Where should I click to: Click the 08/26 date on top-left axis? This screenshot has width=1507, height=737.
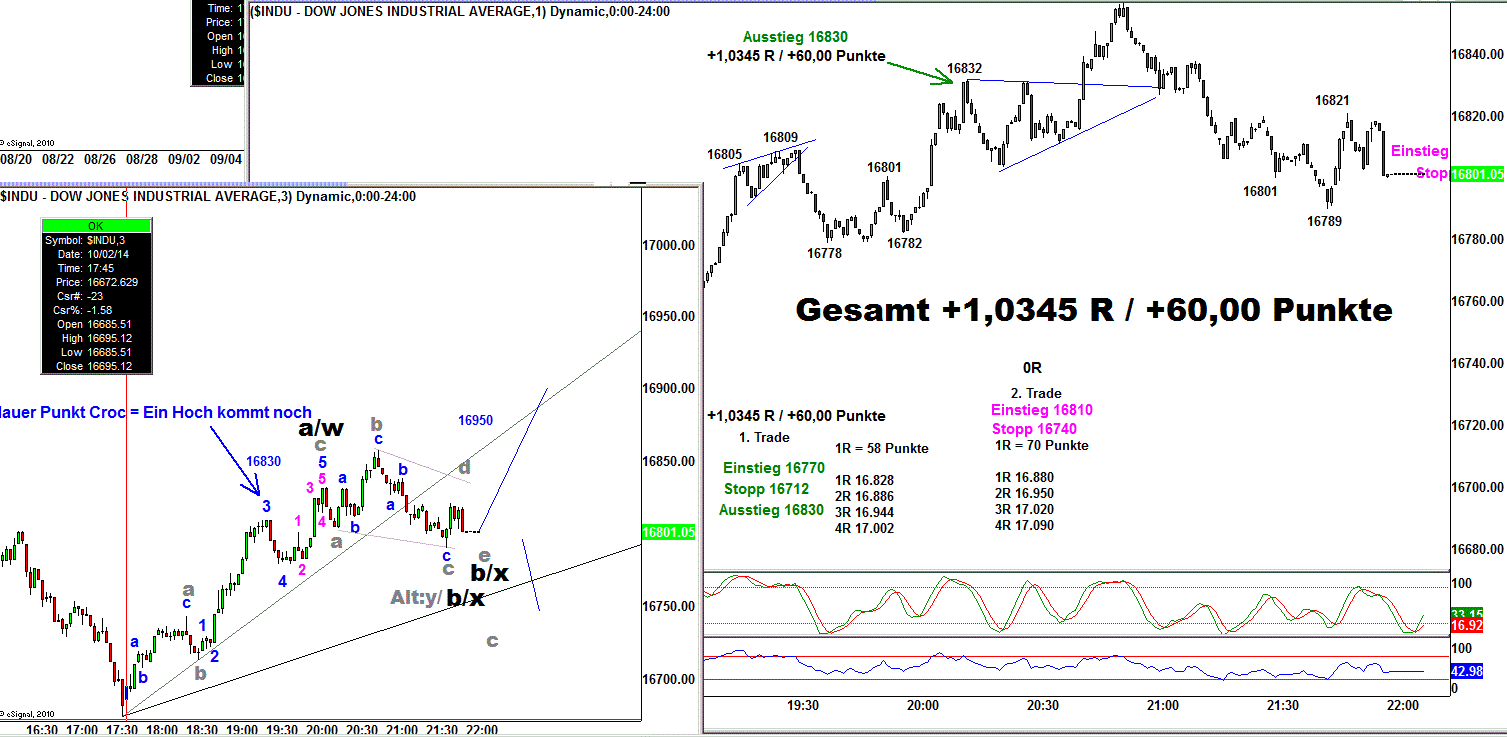coord(101,159)
